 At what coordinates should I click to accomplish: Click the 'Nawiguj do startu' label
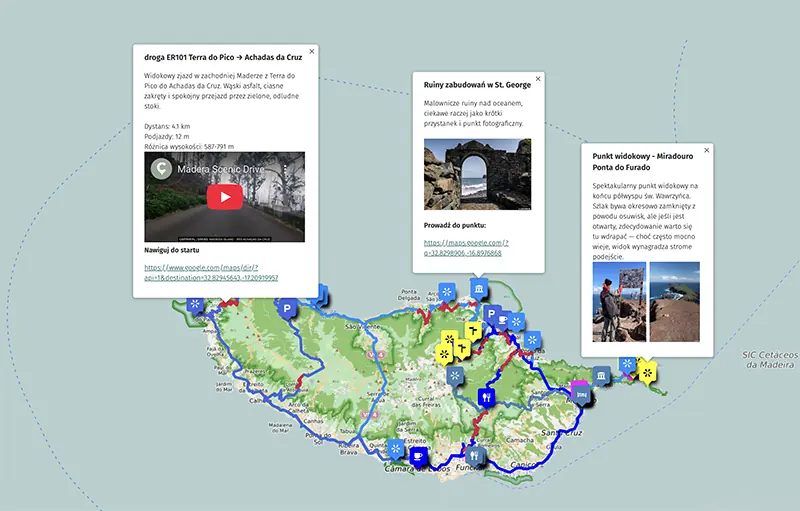[x=172, y=250]
